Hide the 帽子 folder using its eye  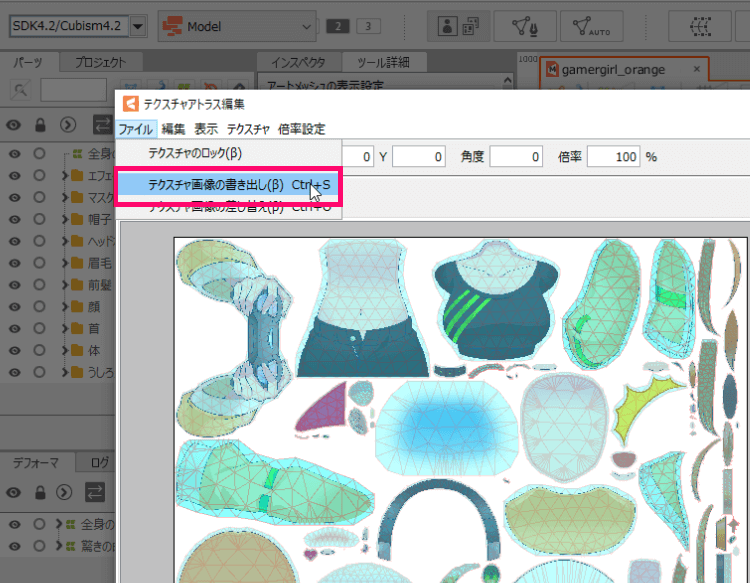pyautogui.click(x=14, y=220)
